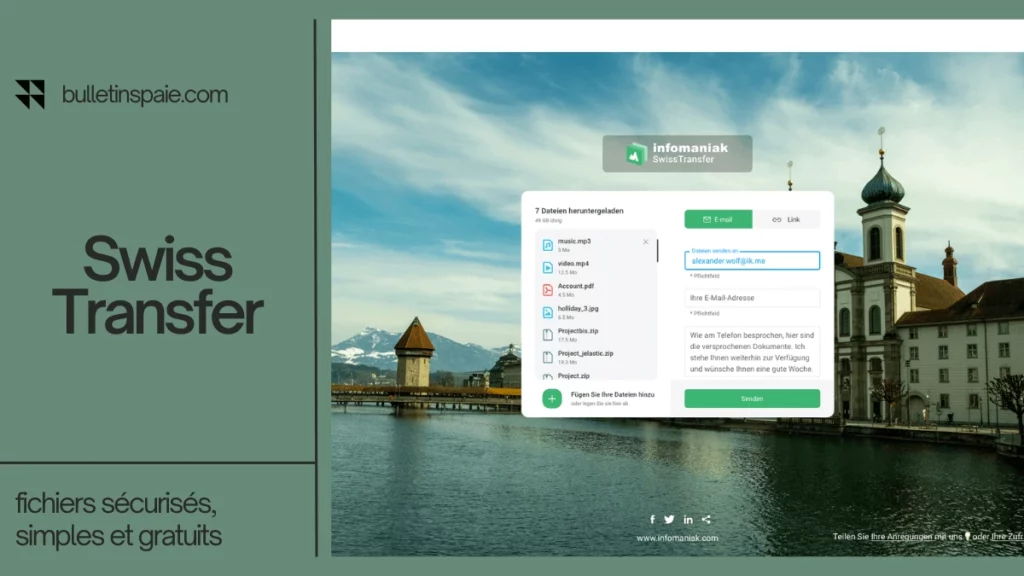
Task: Click the video.mp4 play file icon
Action: (547, 267)
